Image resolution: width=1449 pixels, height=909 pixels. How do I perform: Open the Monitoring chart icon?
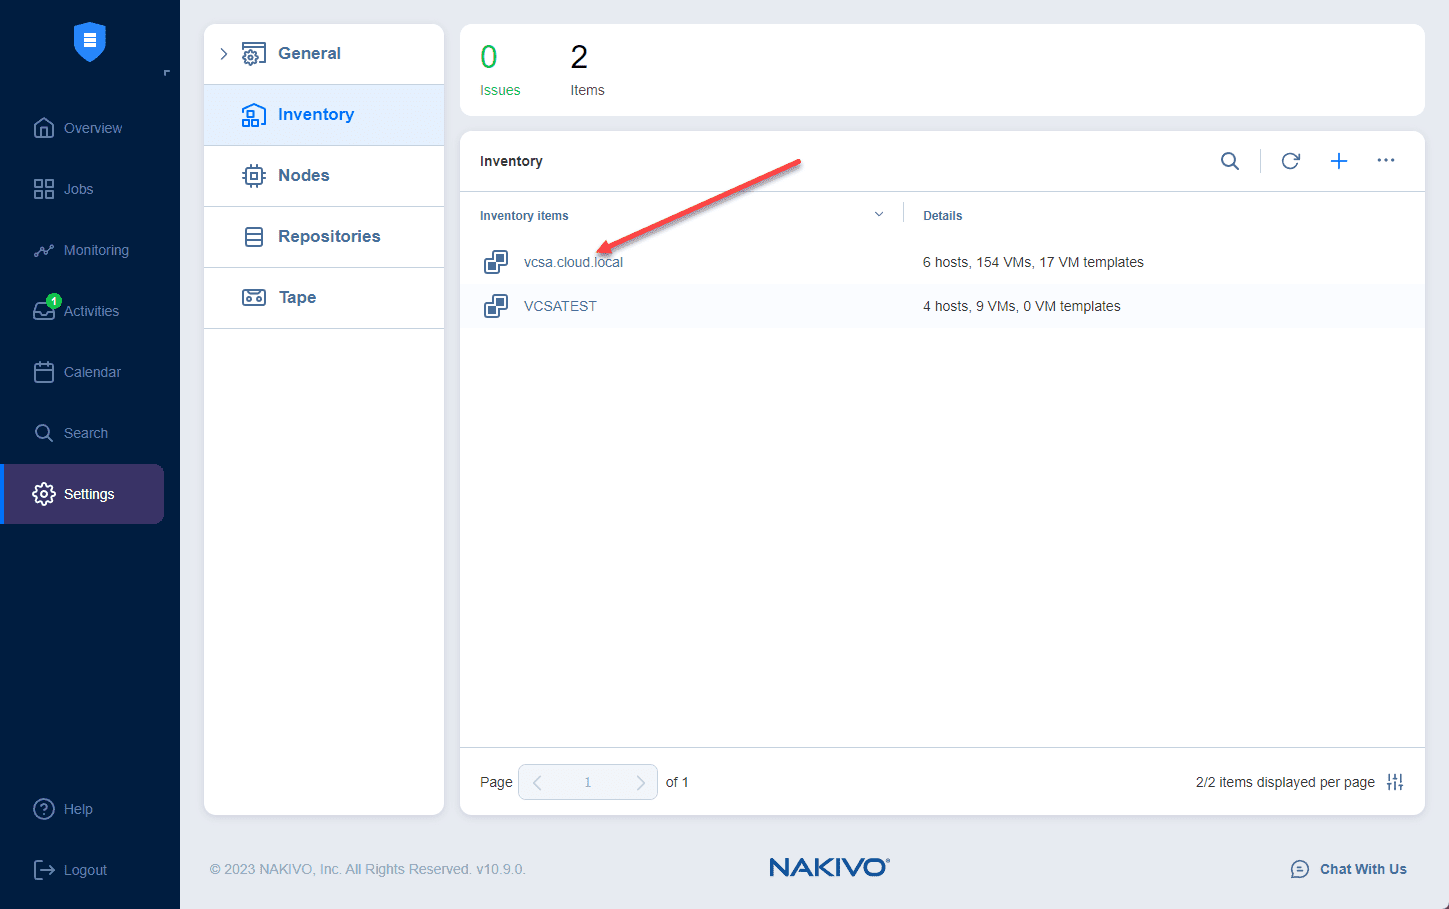tap(44, 250)
